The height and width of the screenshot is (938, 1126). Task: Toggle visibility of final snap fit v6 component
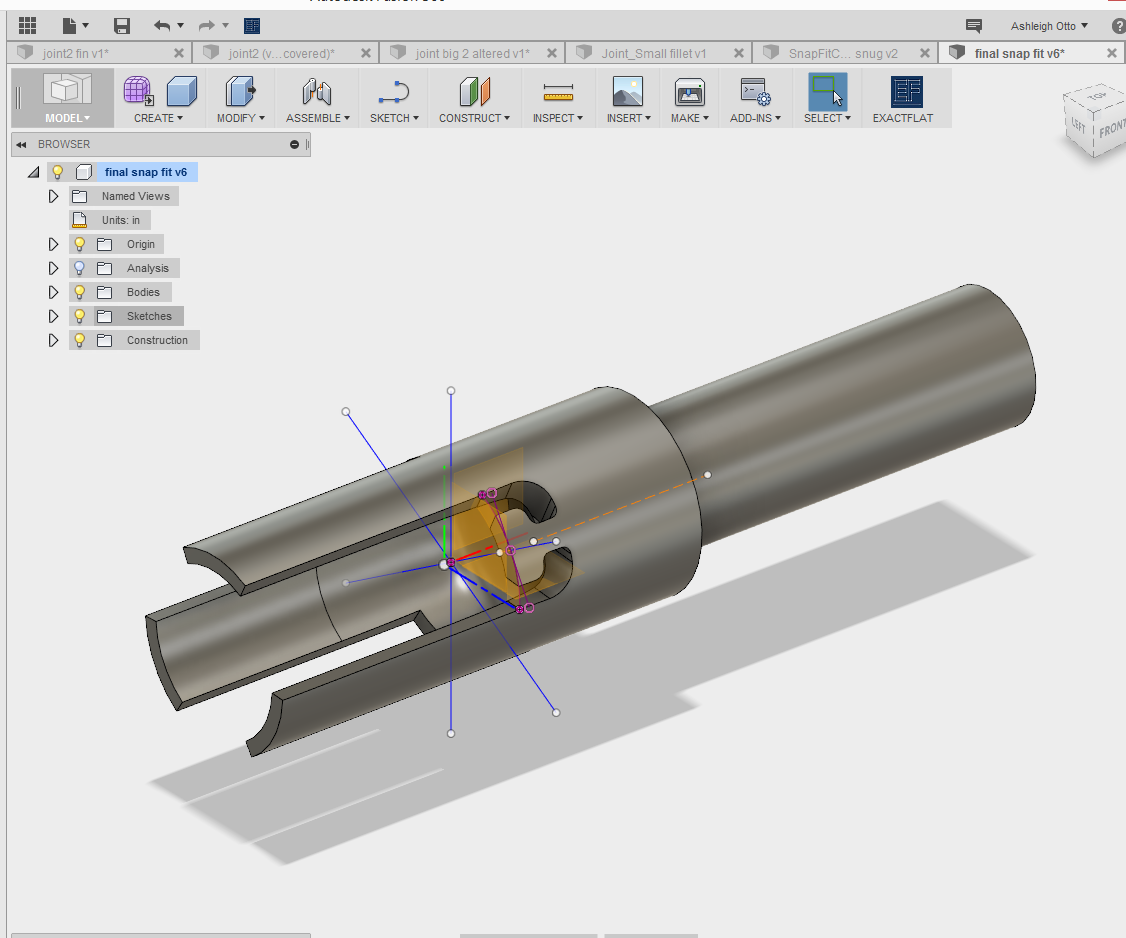click(x=57, y=172)
